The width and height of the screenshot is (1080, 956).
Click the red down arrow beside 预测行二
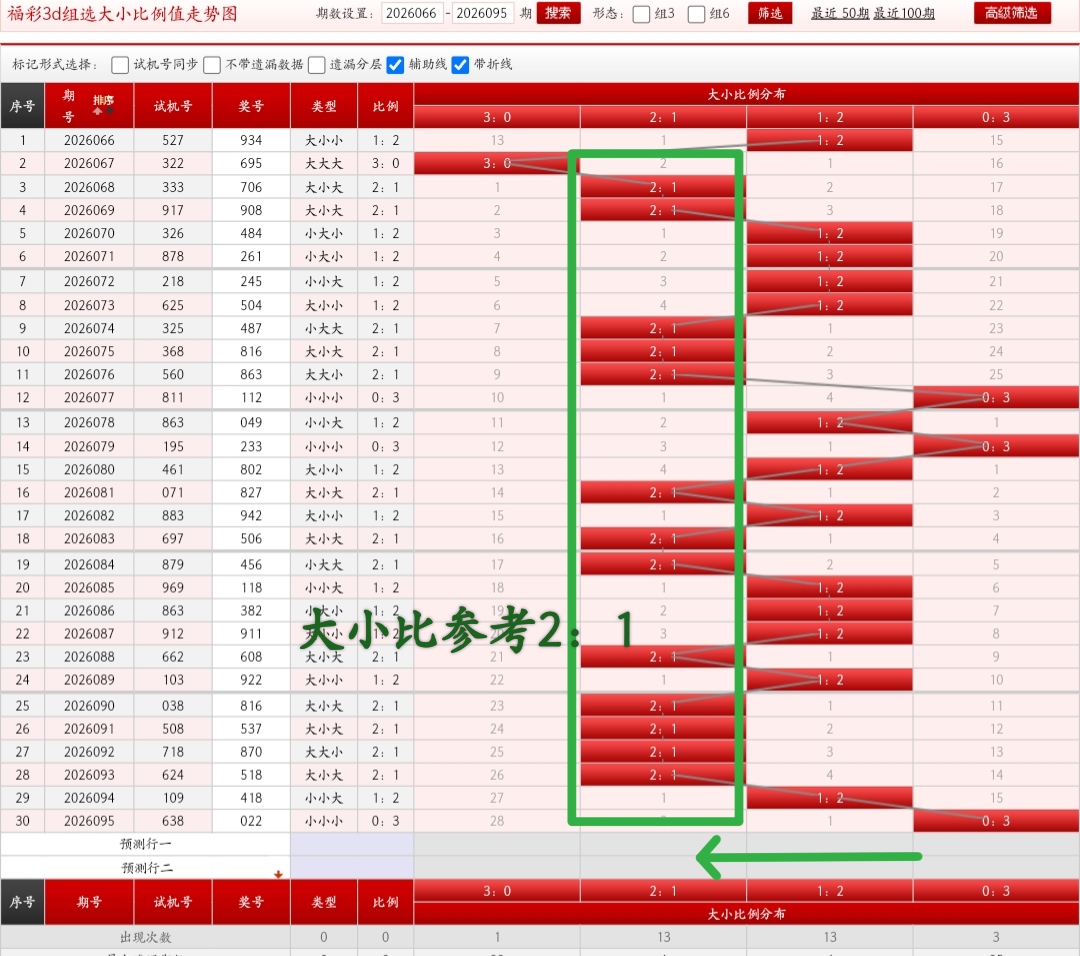pos(278,874)
